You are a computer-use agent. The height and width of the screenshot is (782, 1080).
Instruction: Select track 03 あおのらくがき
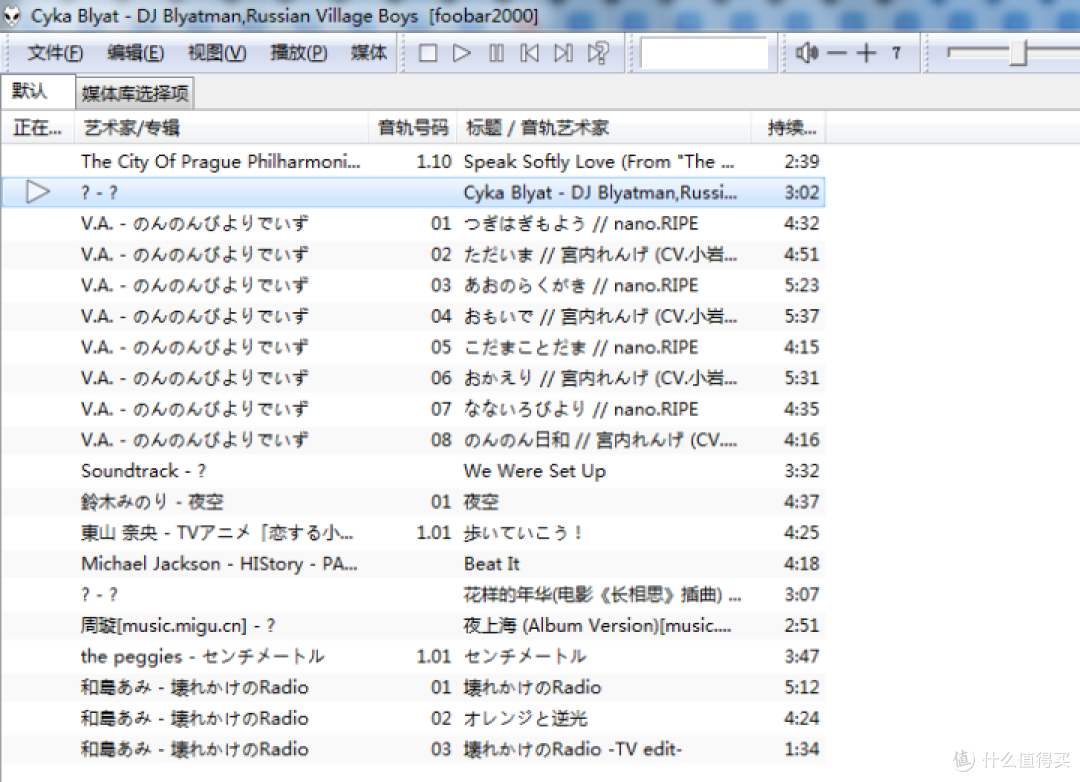click(413, 285)
